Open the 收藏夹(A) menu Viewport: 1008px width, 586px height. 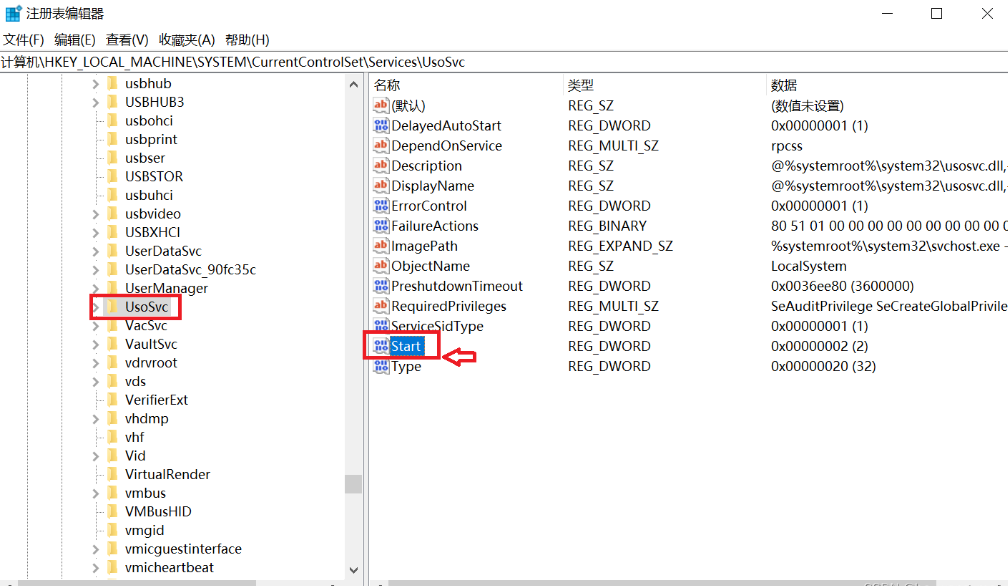click(x=187, y=40)
